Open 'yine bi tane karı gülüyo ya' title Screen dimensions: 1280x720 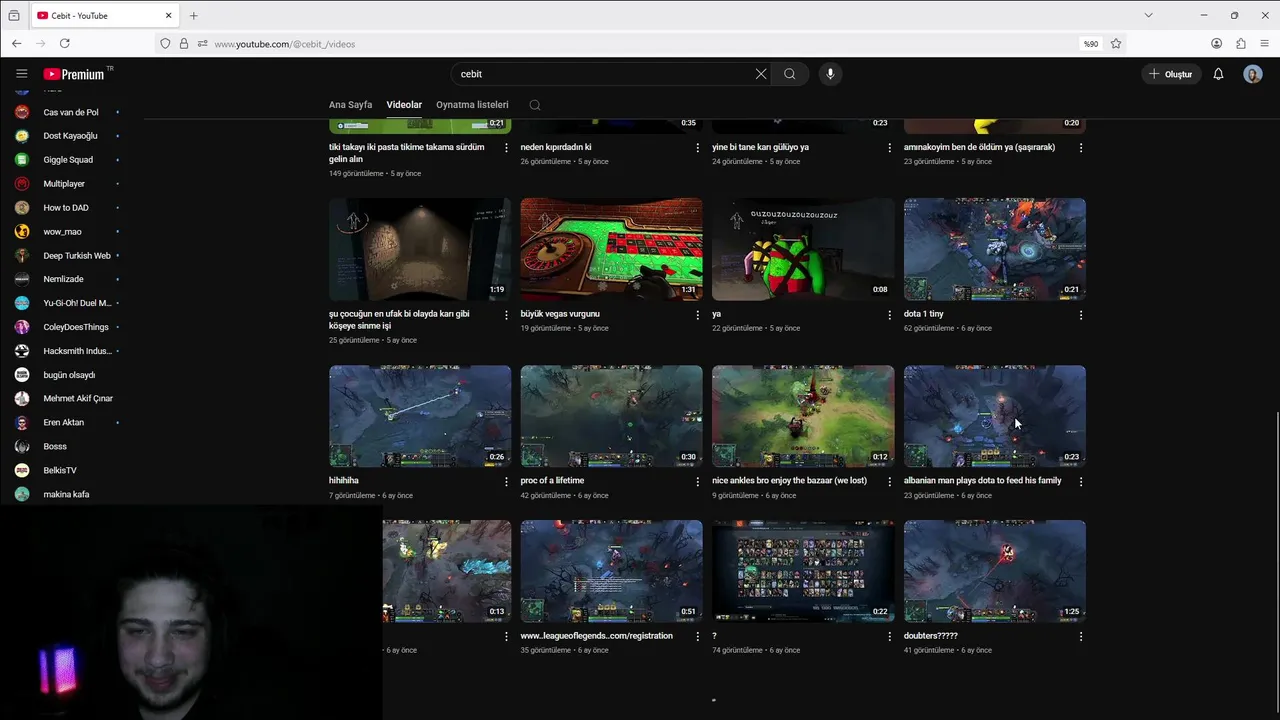(761, 147)
